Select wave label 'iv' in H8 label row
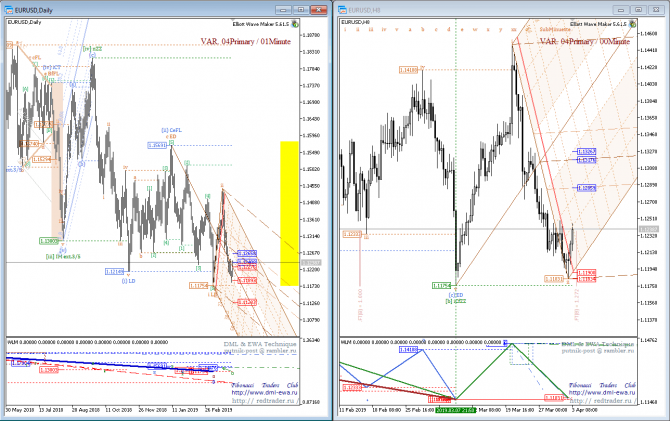This screenshot has height=421, width=670. (x=384, y=29)
